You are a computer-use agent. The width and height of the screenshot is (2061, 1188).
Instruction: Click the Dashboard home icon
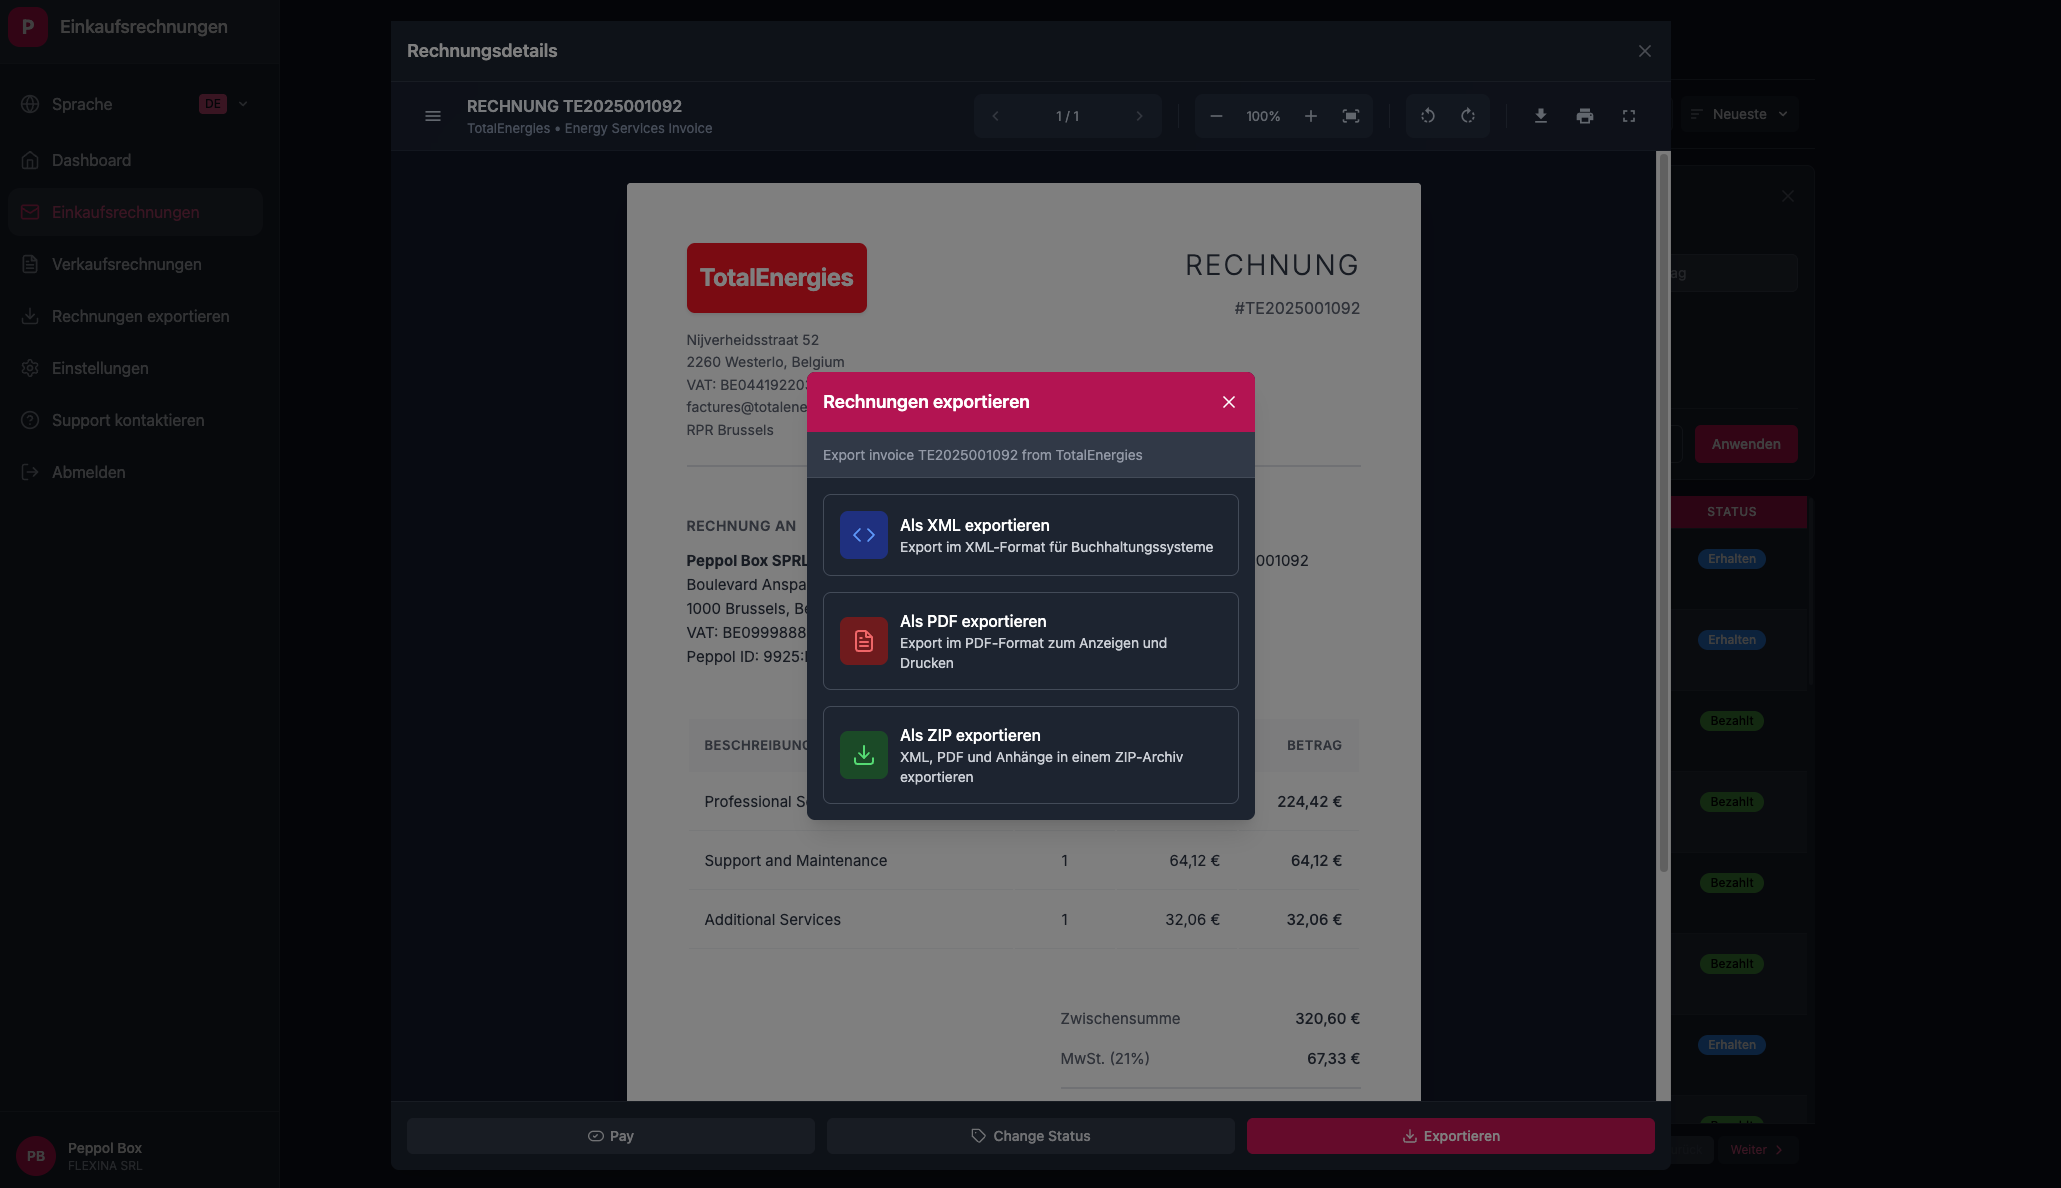point(30,160)
